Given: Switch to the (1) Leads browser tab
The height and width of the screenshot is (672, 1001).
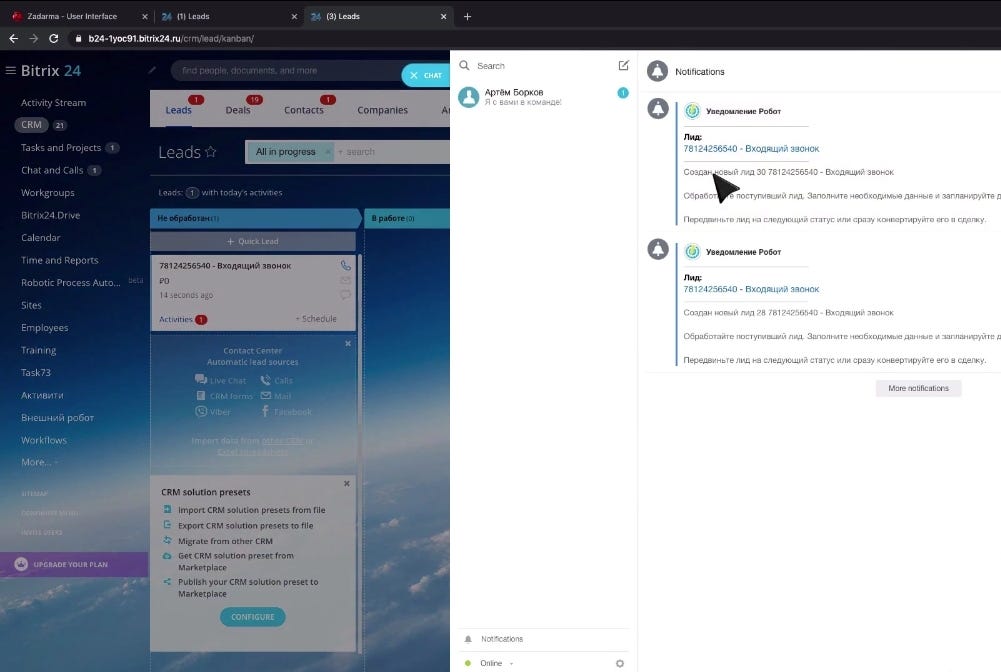Looking at the screenshot, I should 227,17.
